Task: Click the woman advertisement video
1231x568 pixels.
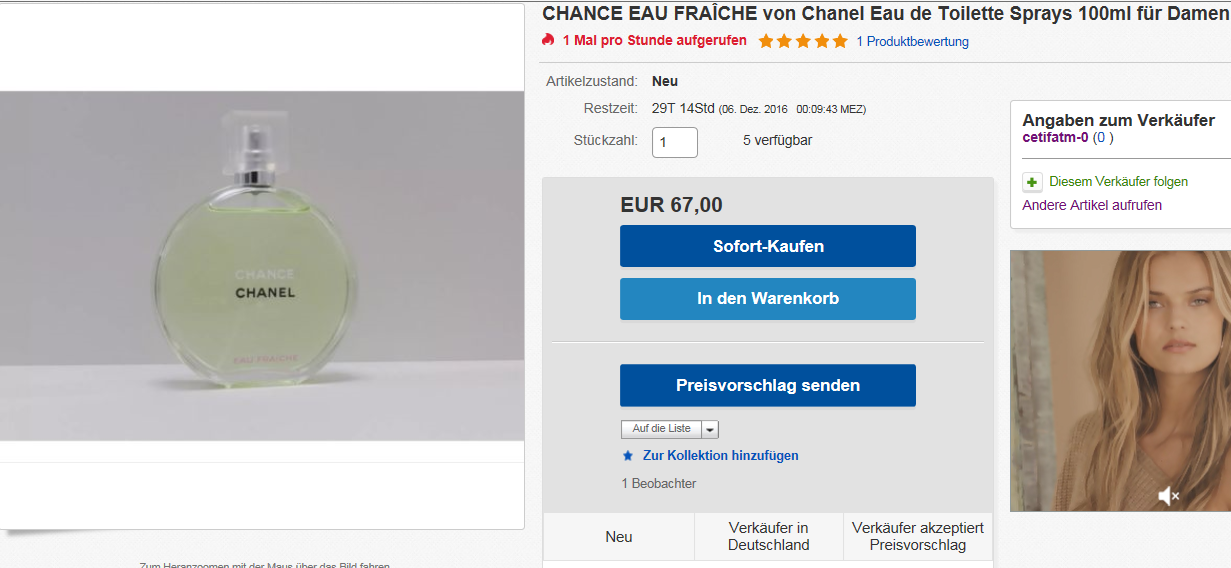Action: [1120, 381]
